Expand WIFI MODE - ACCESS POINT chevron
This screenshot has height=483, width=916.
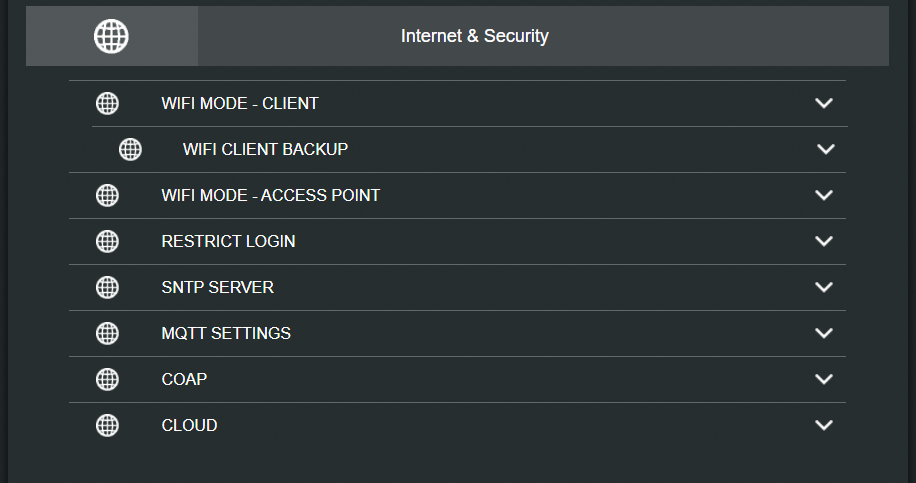(824, 195)
